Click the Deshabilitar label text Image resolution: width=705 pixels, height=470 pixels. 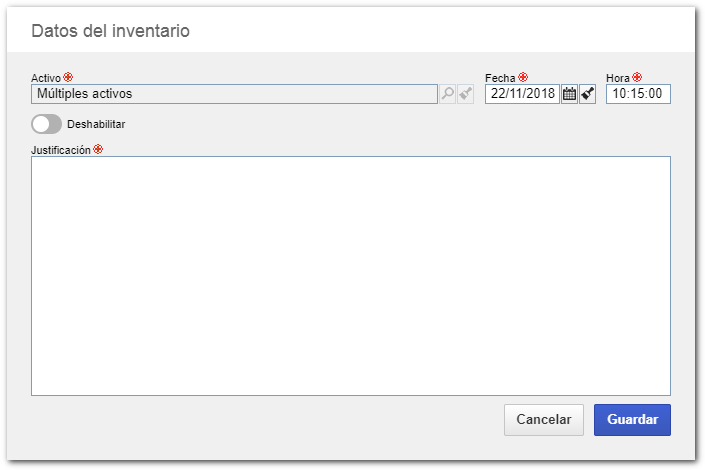tap(96, 124)
